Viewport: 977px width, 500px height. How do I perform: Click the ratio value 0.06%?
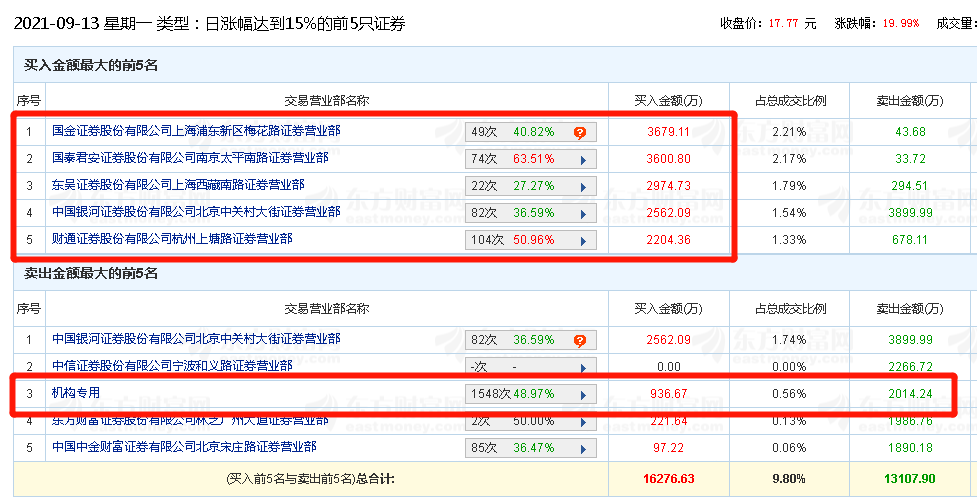click(x=789, y=448)
